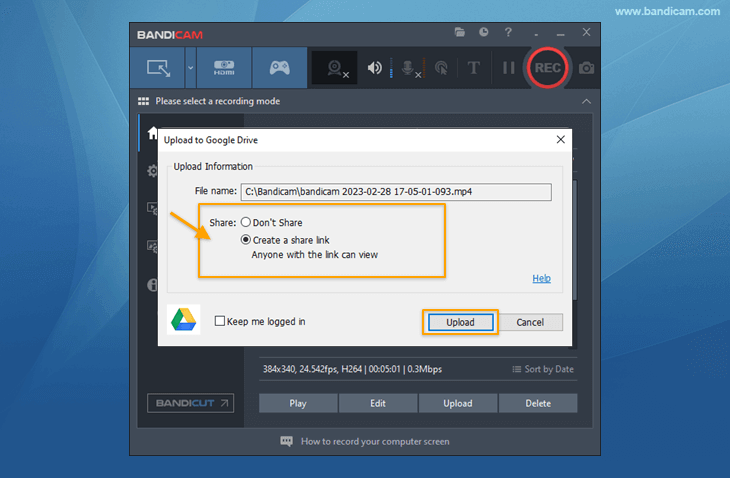The height and width of the screenshot is (478, 730).
Task: Click the pause recording icon
Action: pos(508,68)
